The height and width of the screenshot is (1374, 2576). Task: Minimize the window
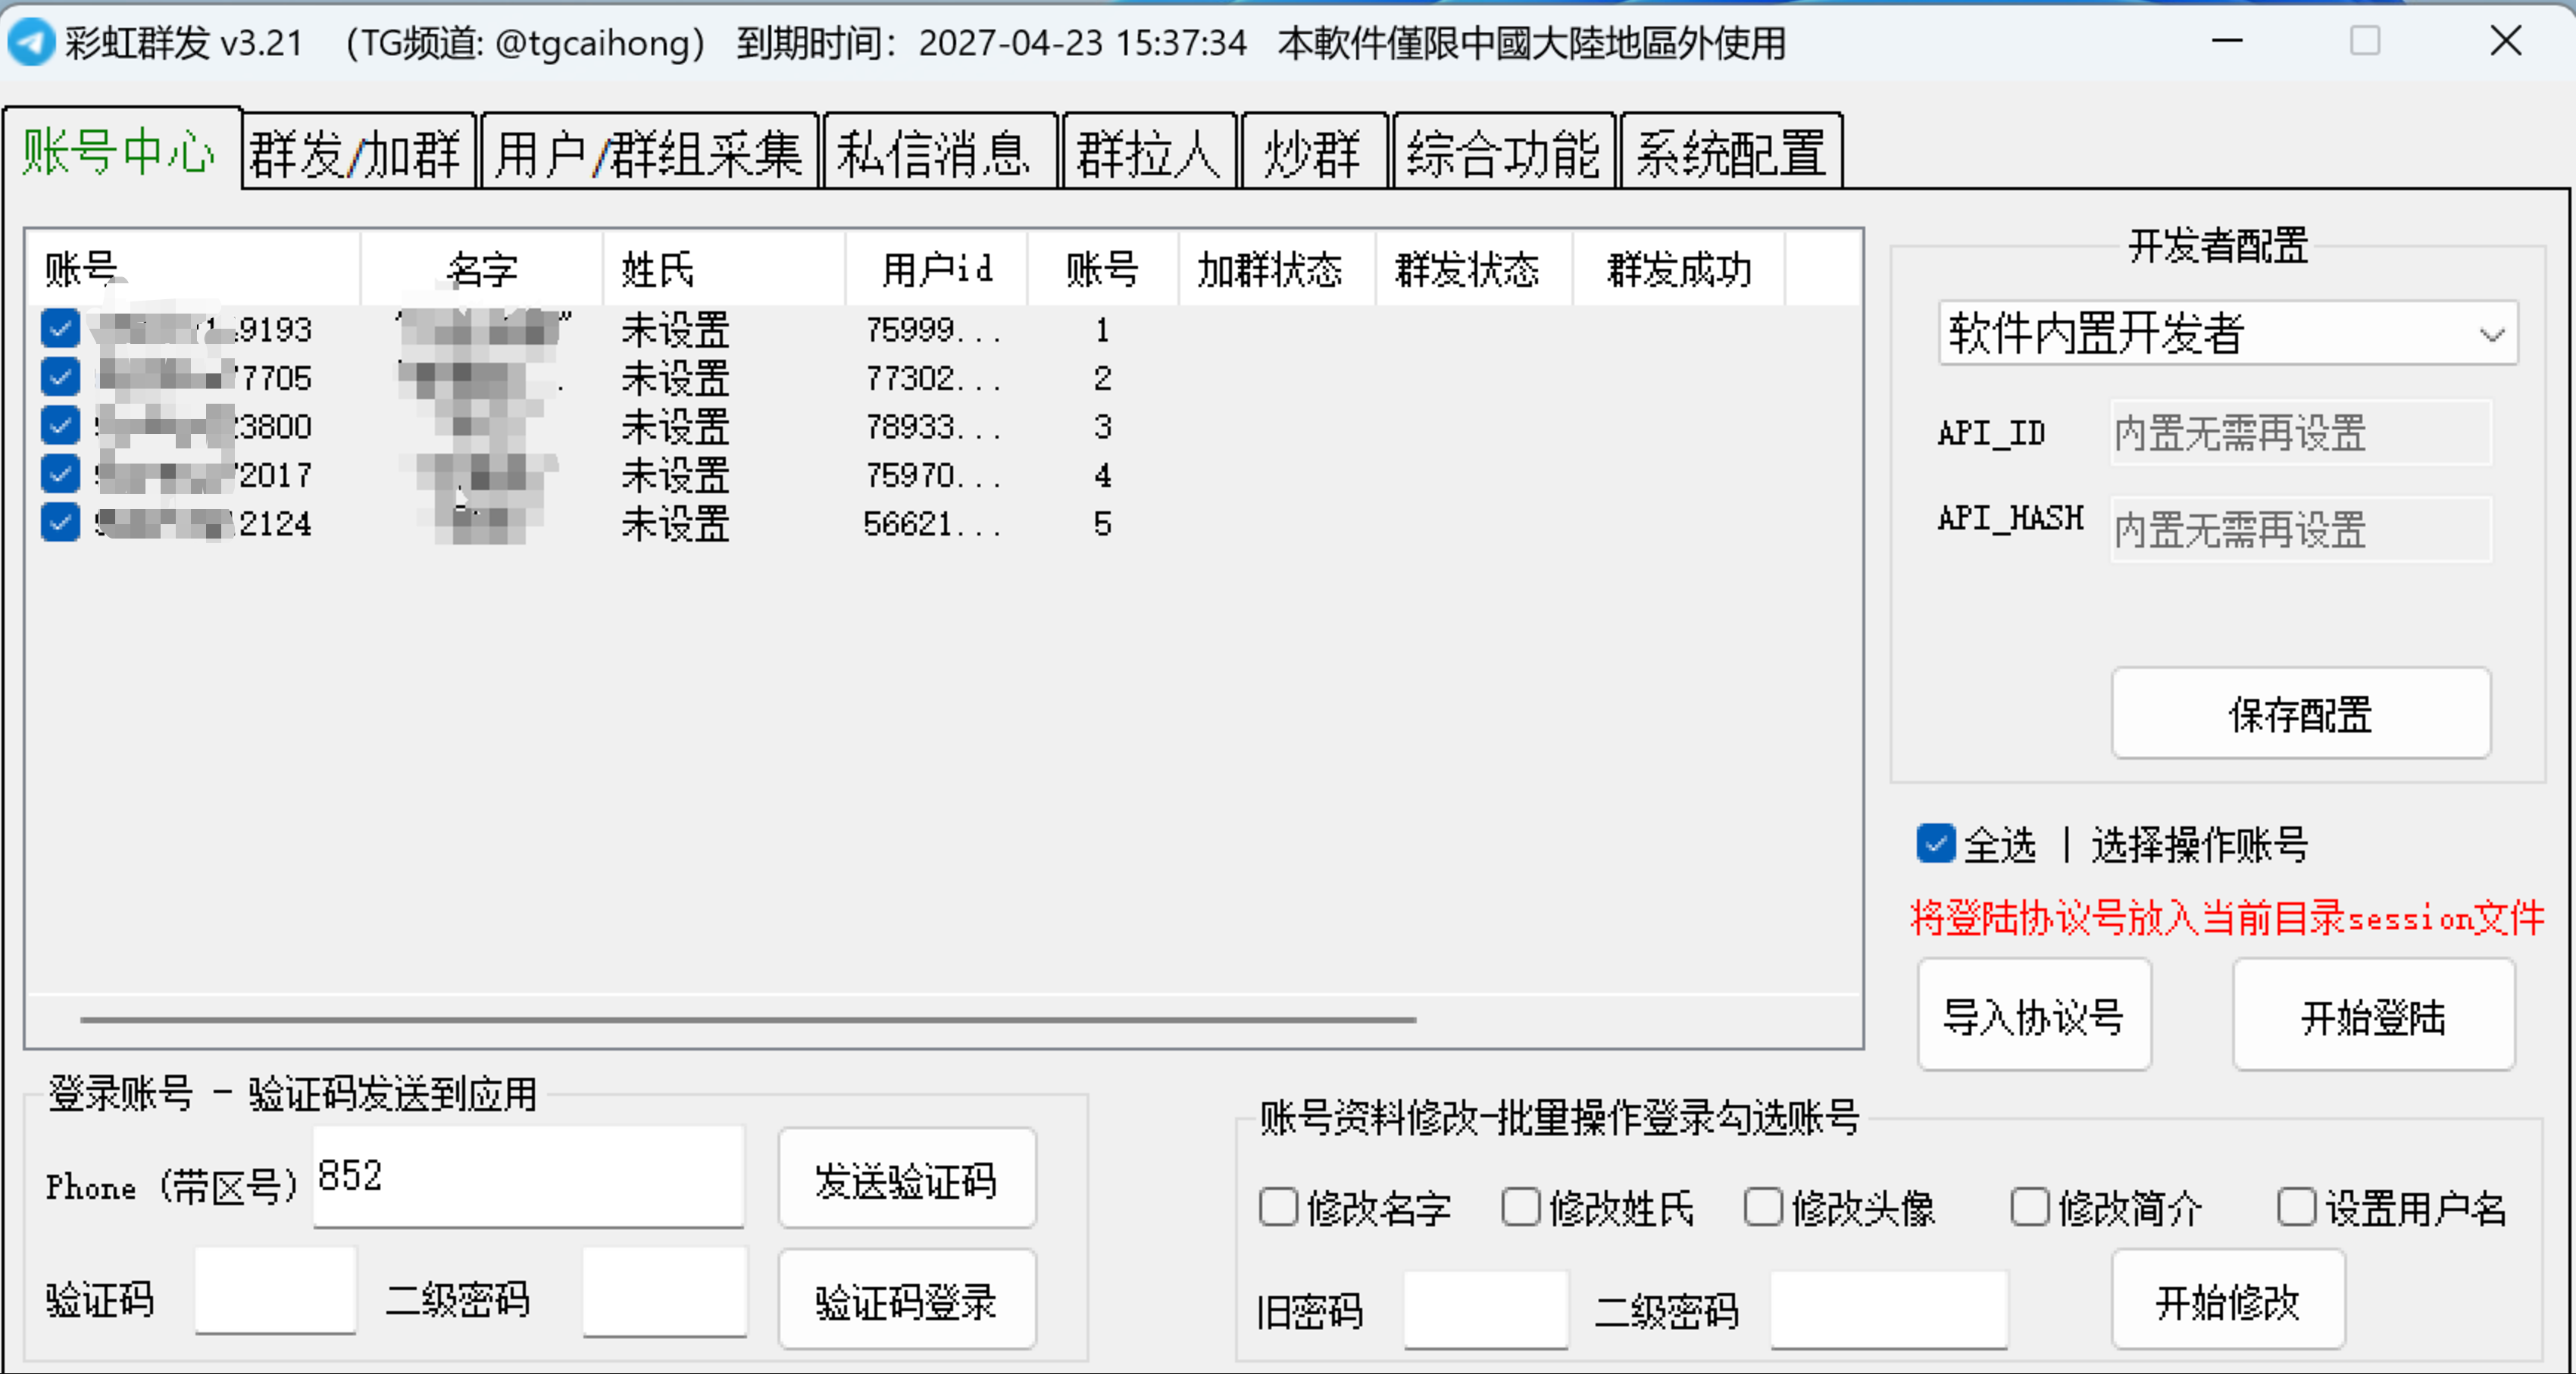point(2226,42)
